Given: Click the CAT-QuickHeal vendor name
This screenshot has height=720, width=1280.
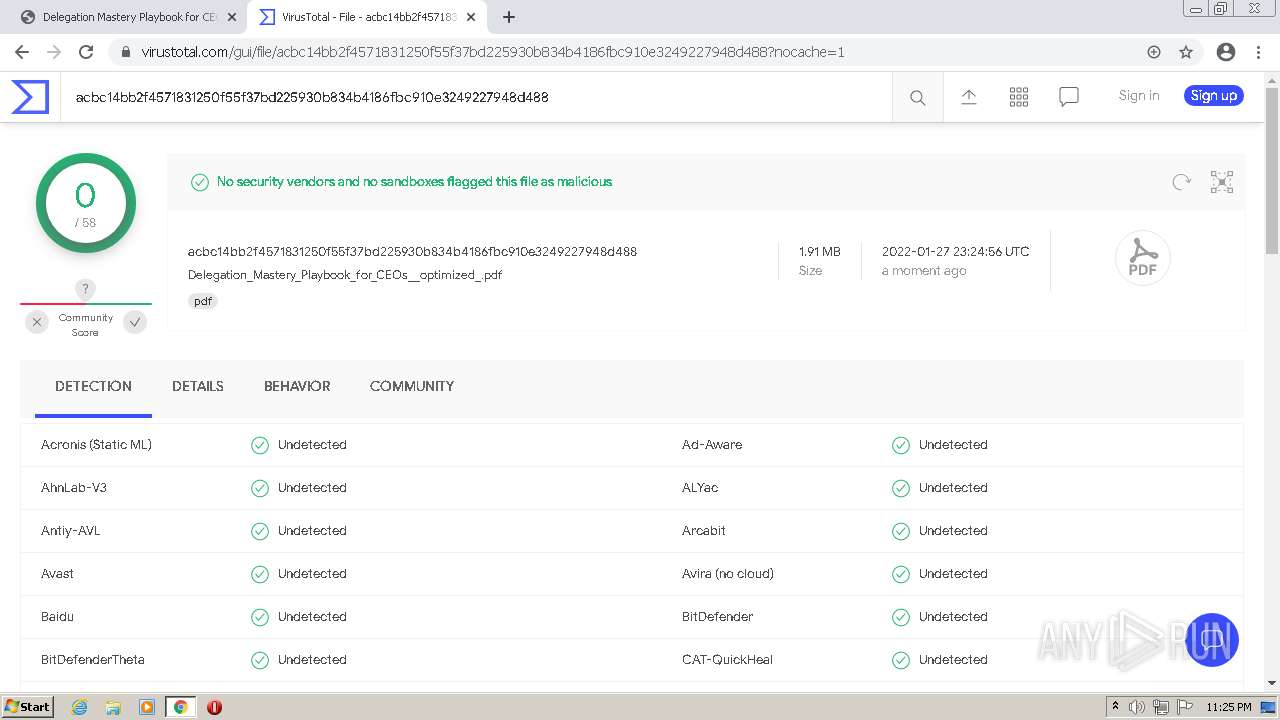Looking at the screenshot, I should pyautogui.click(x=727, y=660).
